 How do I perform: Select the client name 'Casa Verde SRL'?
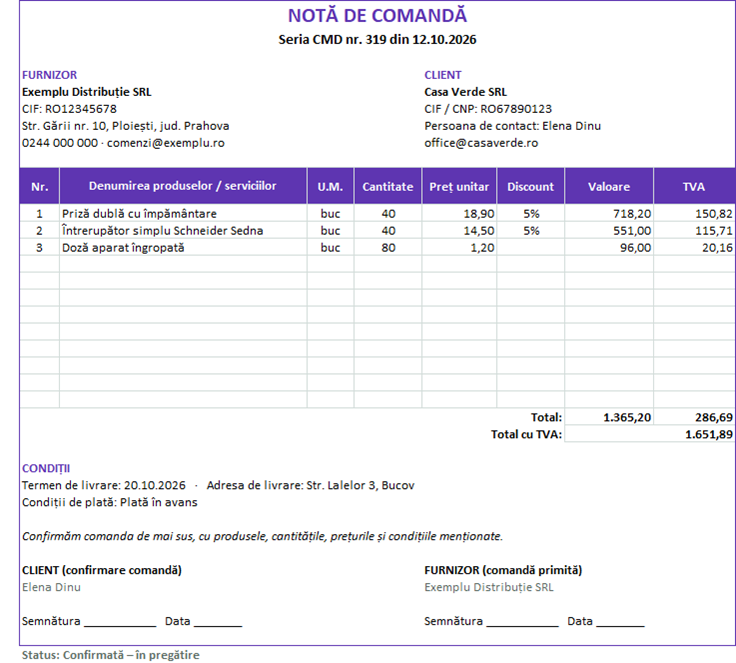(x=466, y=92)
